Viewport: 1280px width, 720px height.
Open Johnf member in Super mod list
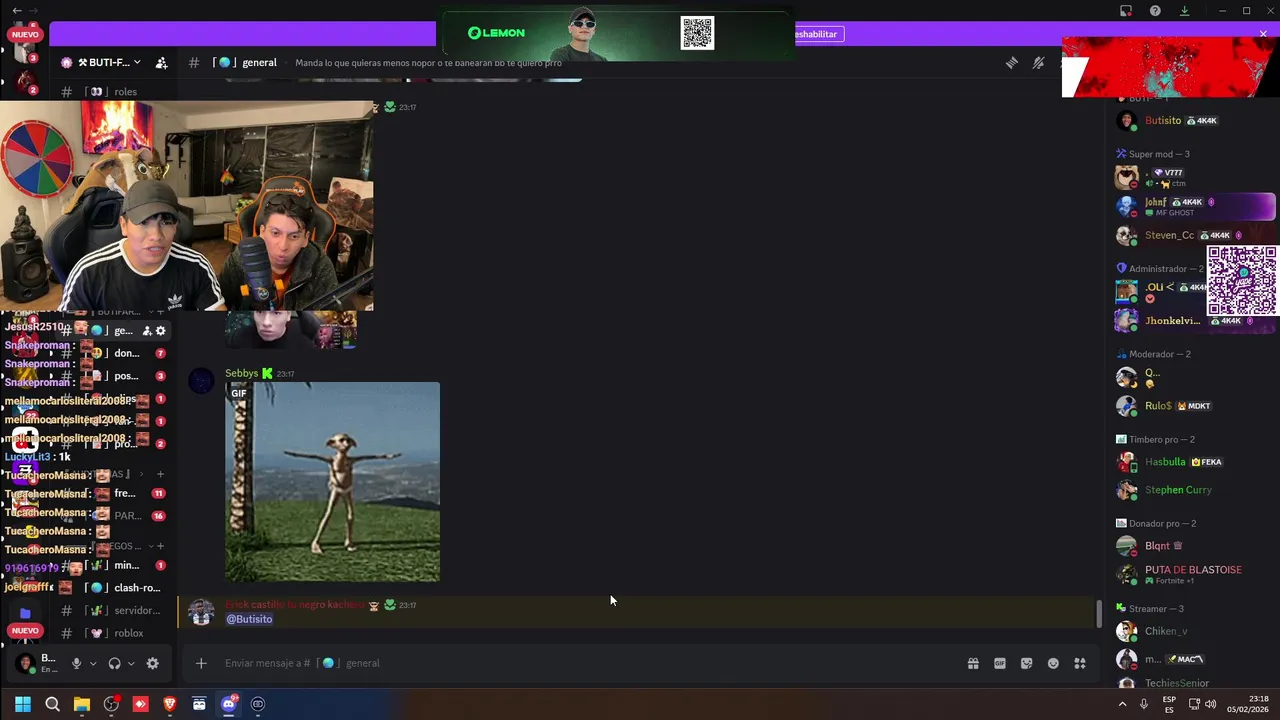coord(1195,206)
